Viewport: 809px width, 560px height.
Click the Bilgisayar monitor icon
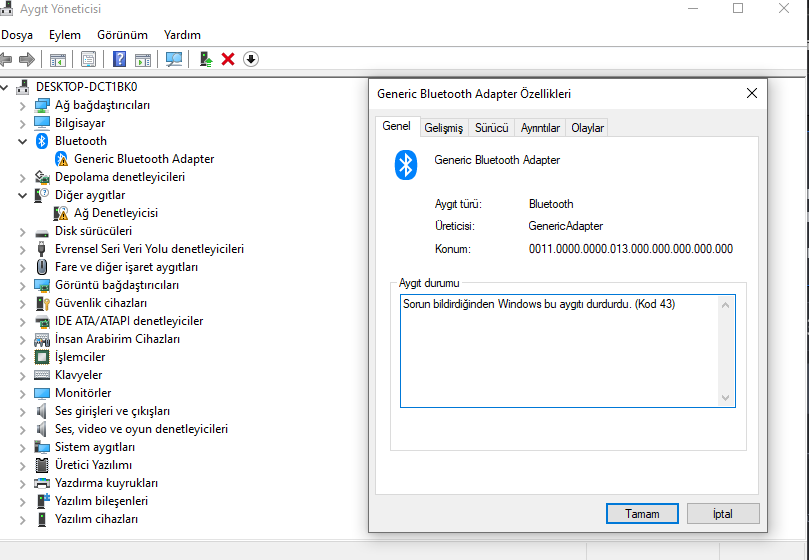coord(42,123)
